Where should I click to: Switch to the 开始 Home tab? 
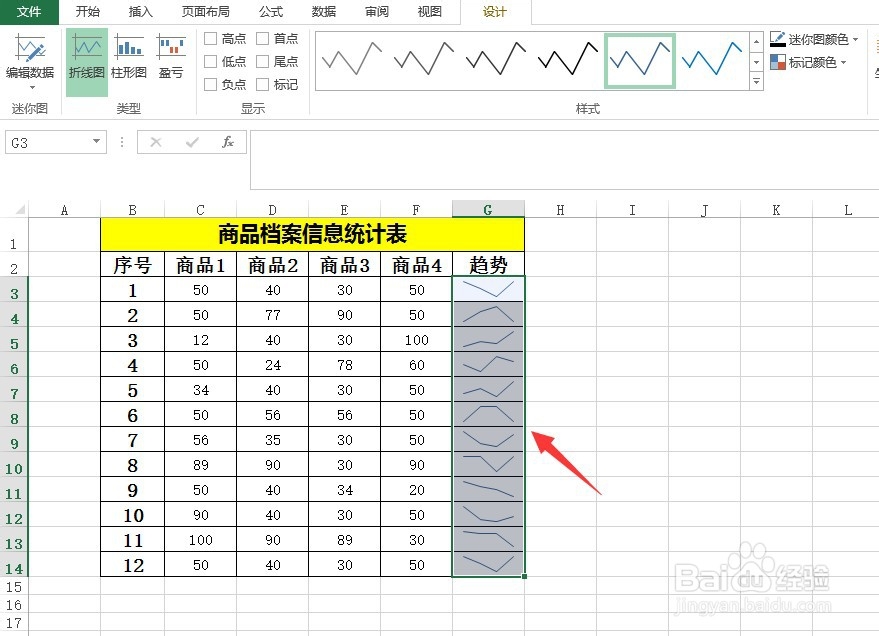(87, 12)
